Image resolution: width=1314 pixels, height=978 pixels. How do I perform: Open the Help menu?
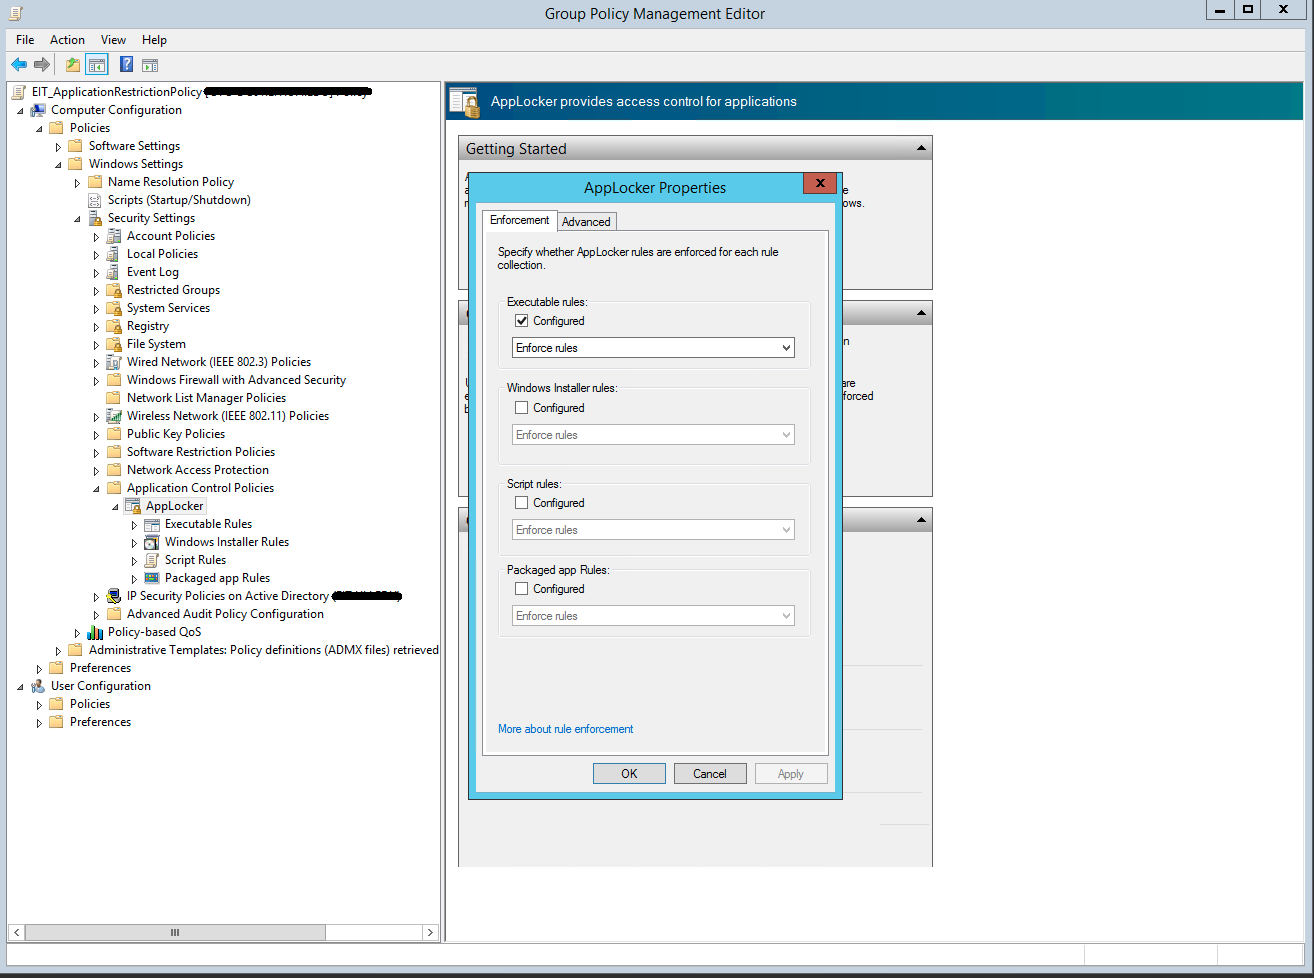pyautogui.click(x=154, y=40)
